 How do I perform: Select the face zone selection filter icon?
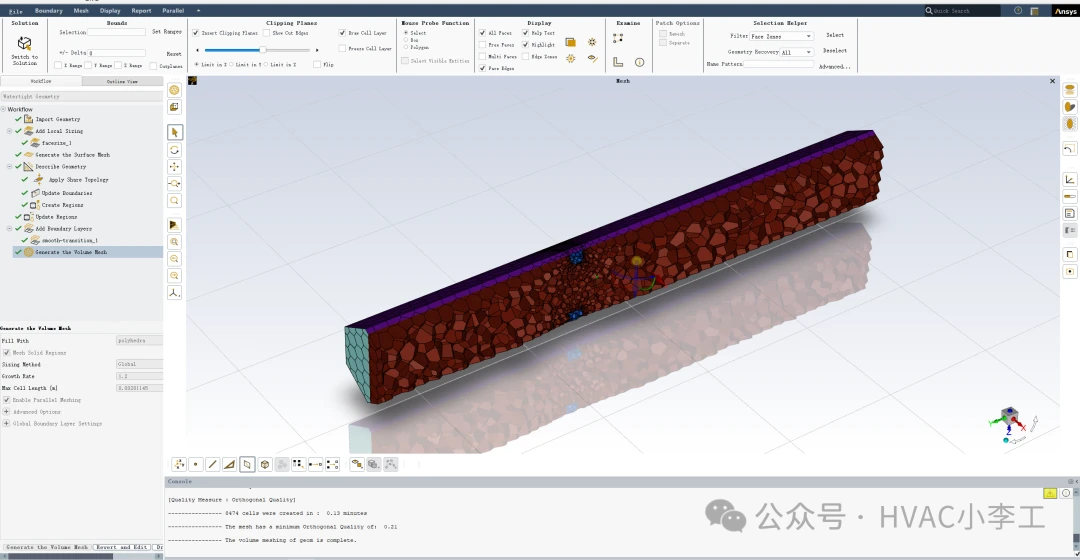point(247,464)
